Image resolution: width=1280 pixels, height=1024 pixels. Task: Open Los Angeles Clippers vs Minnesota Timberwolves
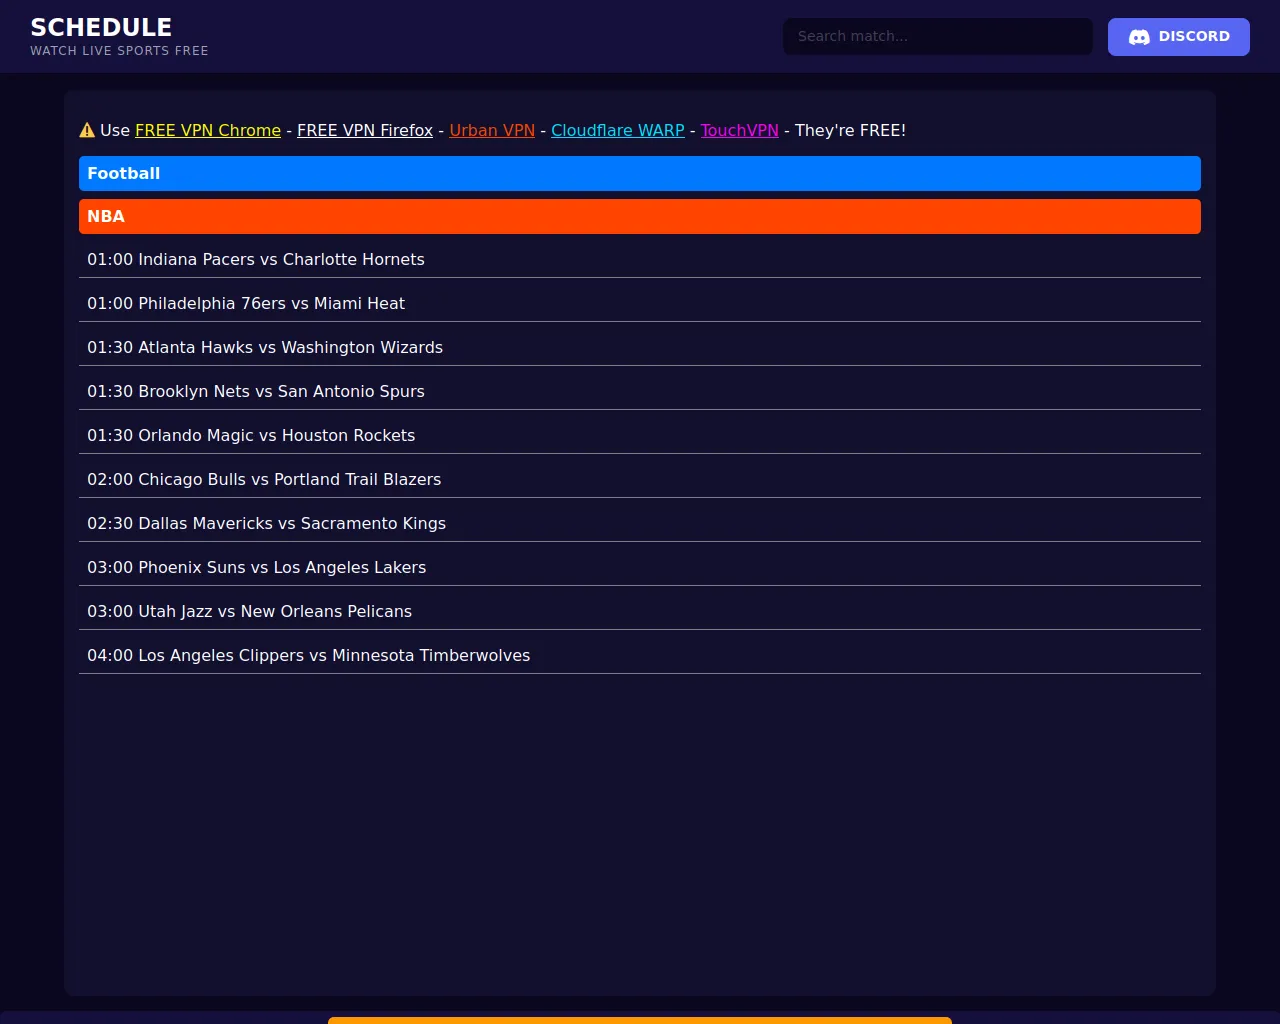(640, 655)
